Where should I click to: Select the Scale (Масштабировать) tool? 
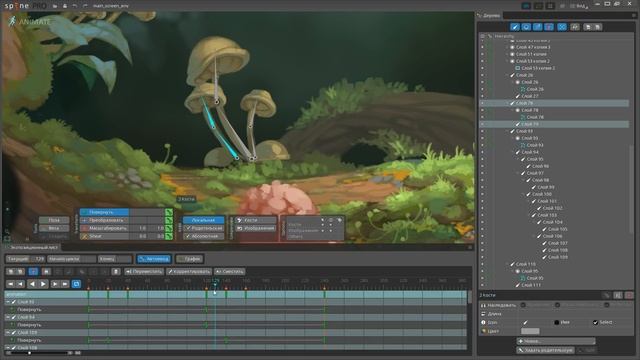point(104,228)
